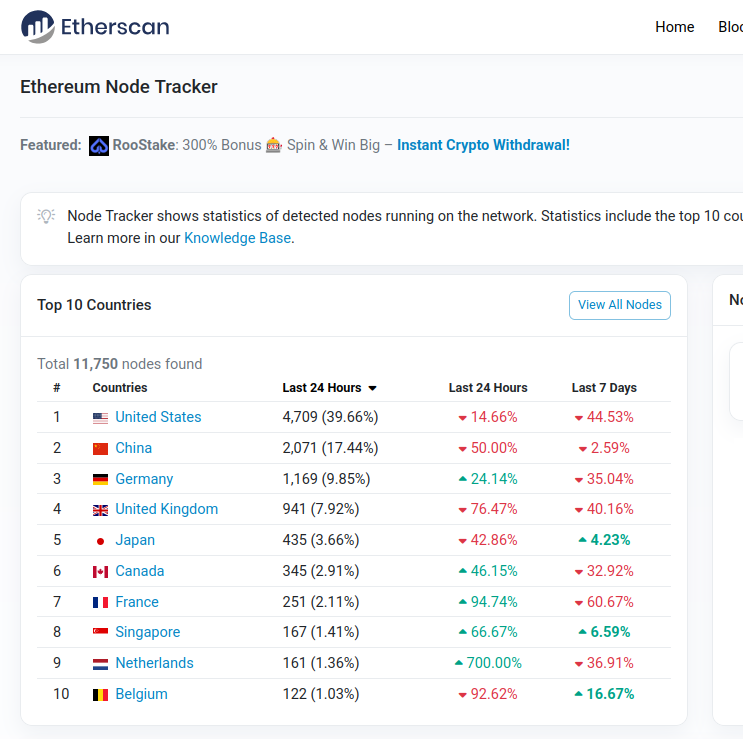Open the Japan country link

point(135,540)
